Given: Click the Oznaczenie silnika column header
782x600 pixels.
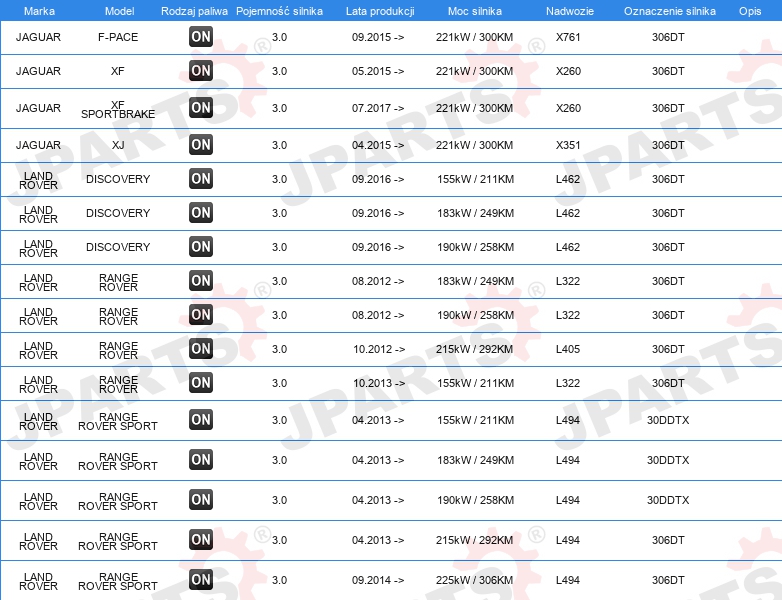Looking at the screenshot, I should (x=670, y=11).
